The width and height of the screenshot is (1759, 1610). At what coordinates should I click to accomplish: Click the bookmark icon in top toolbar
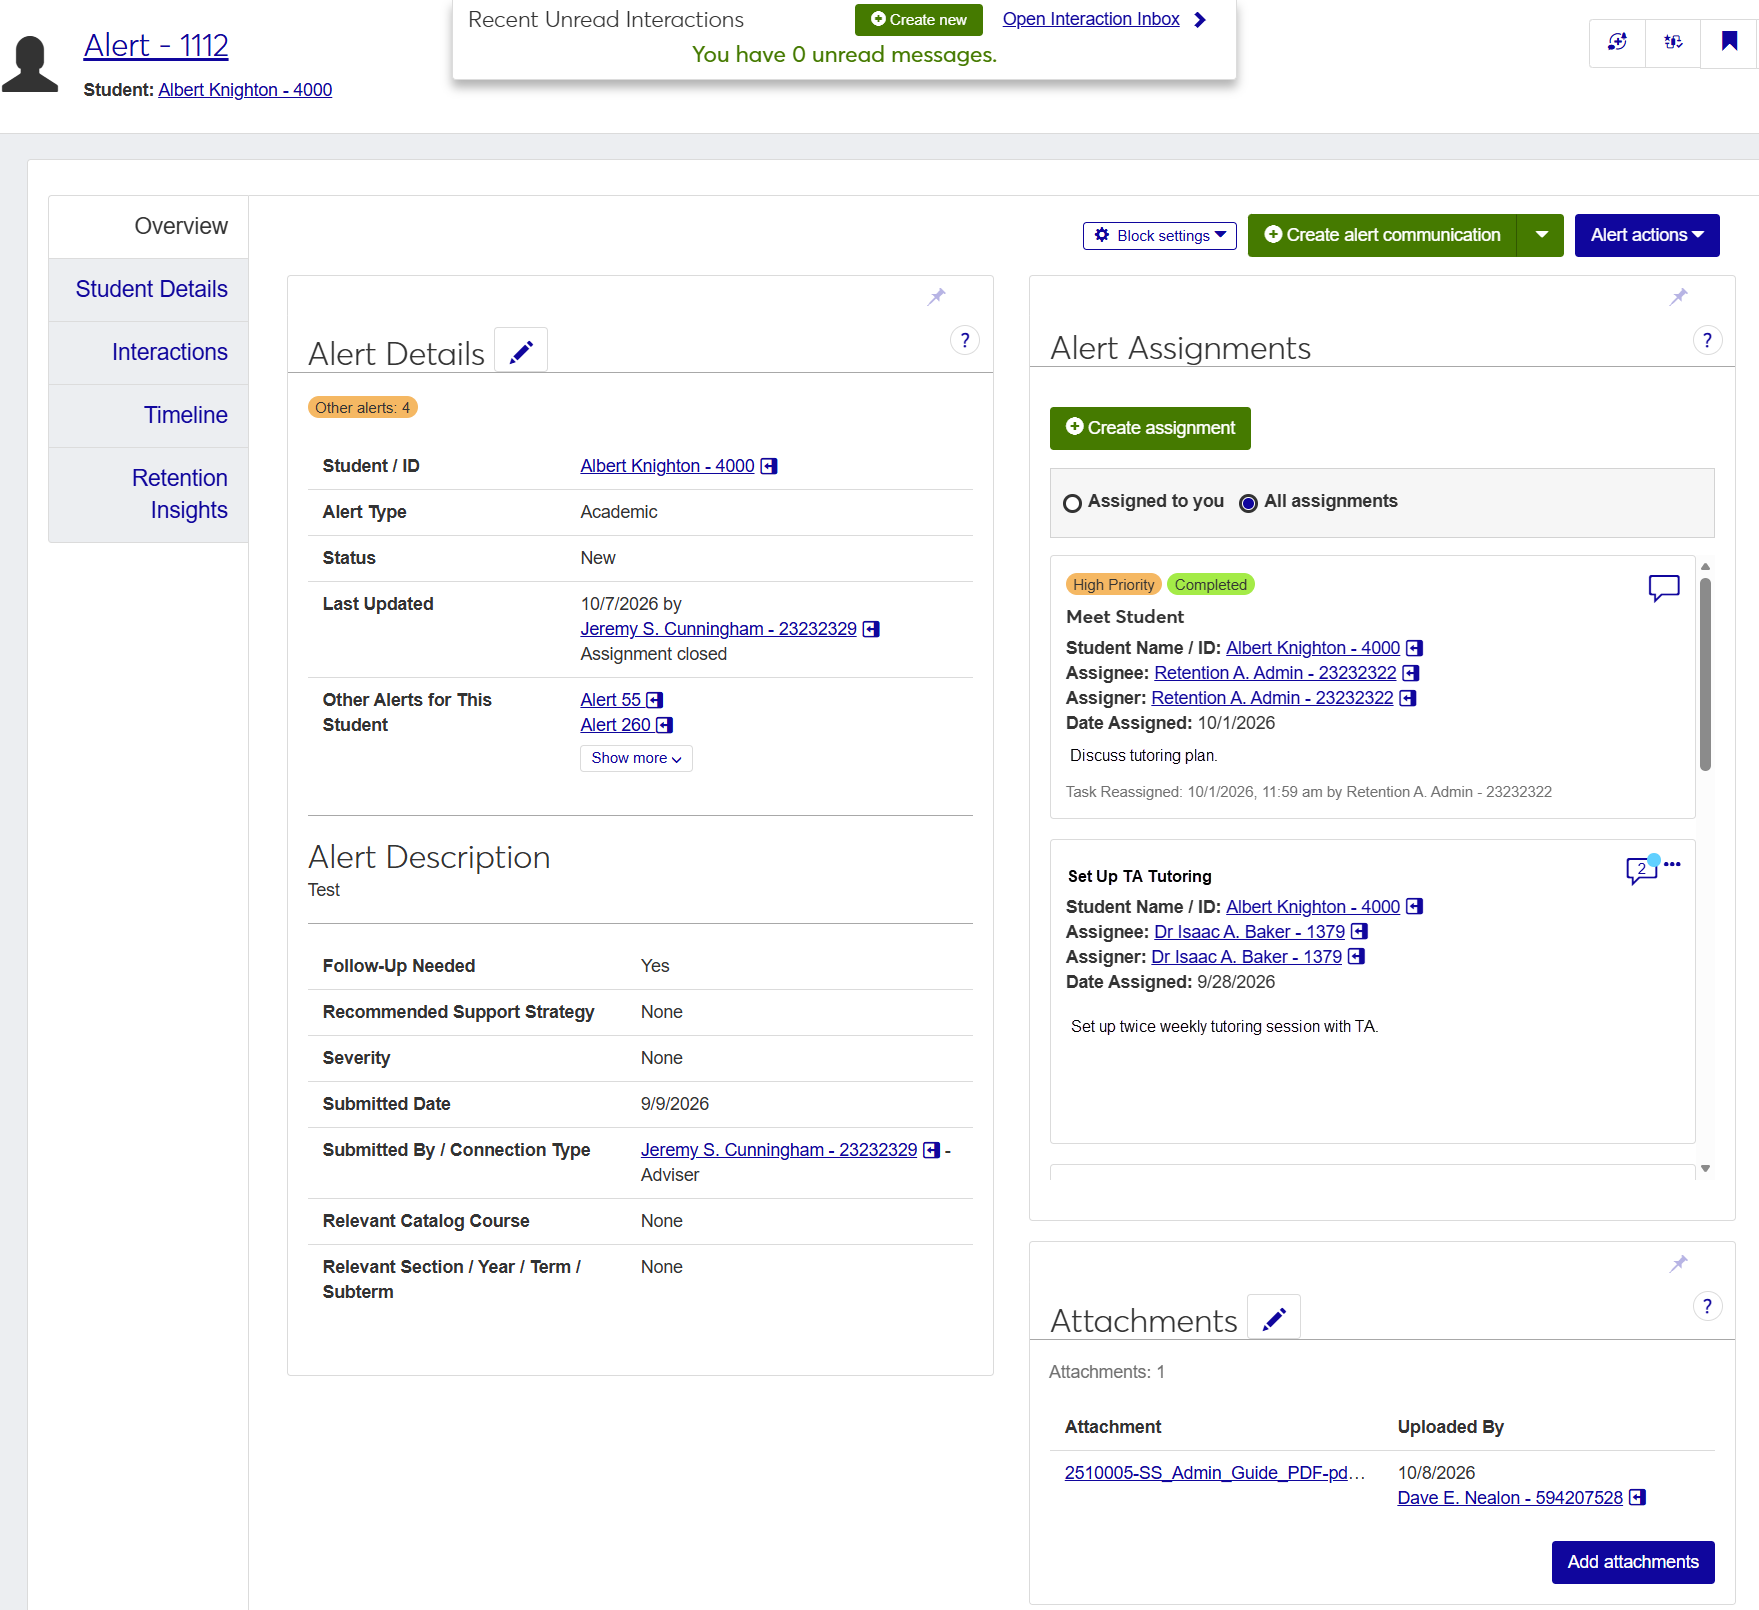pos(1729,42)
